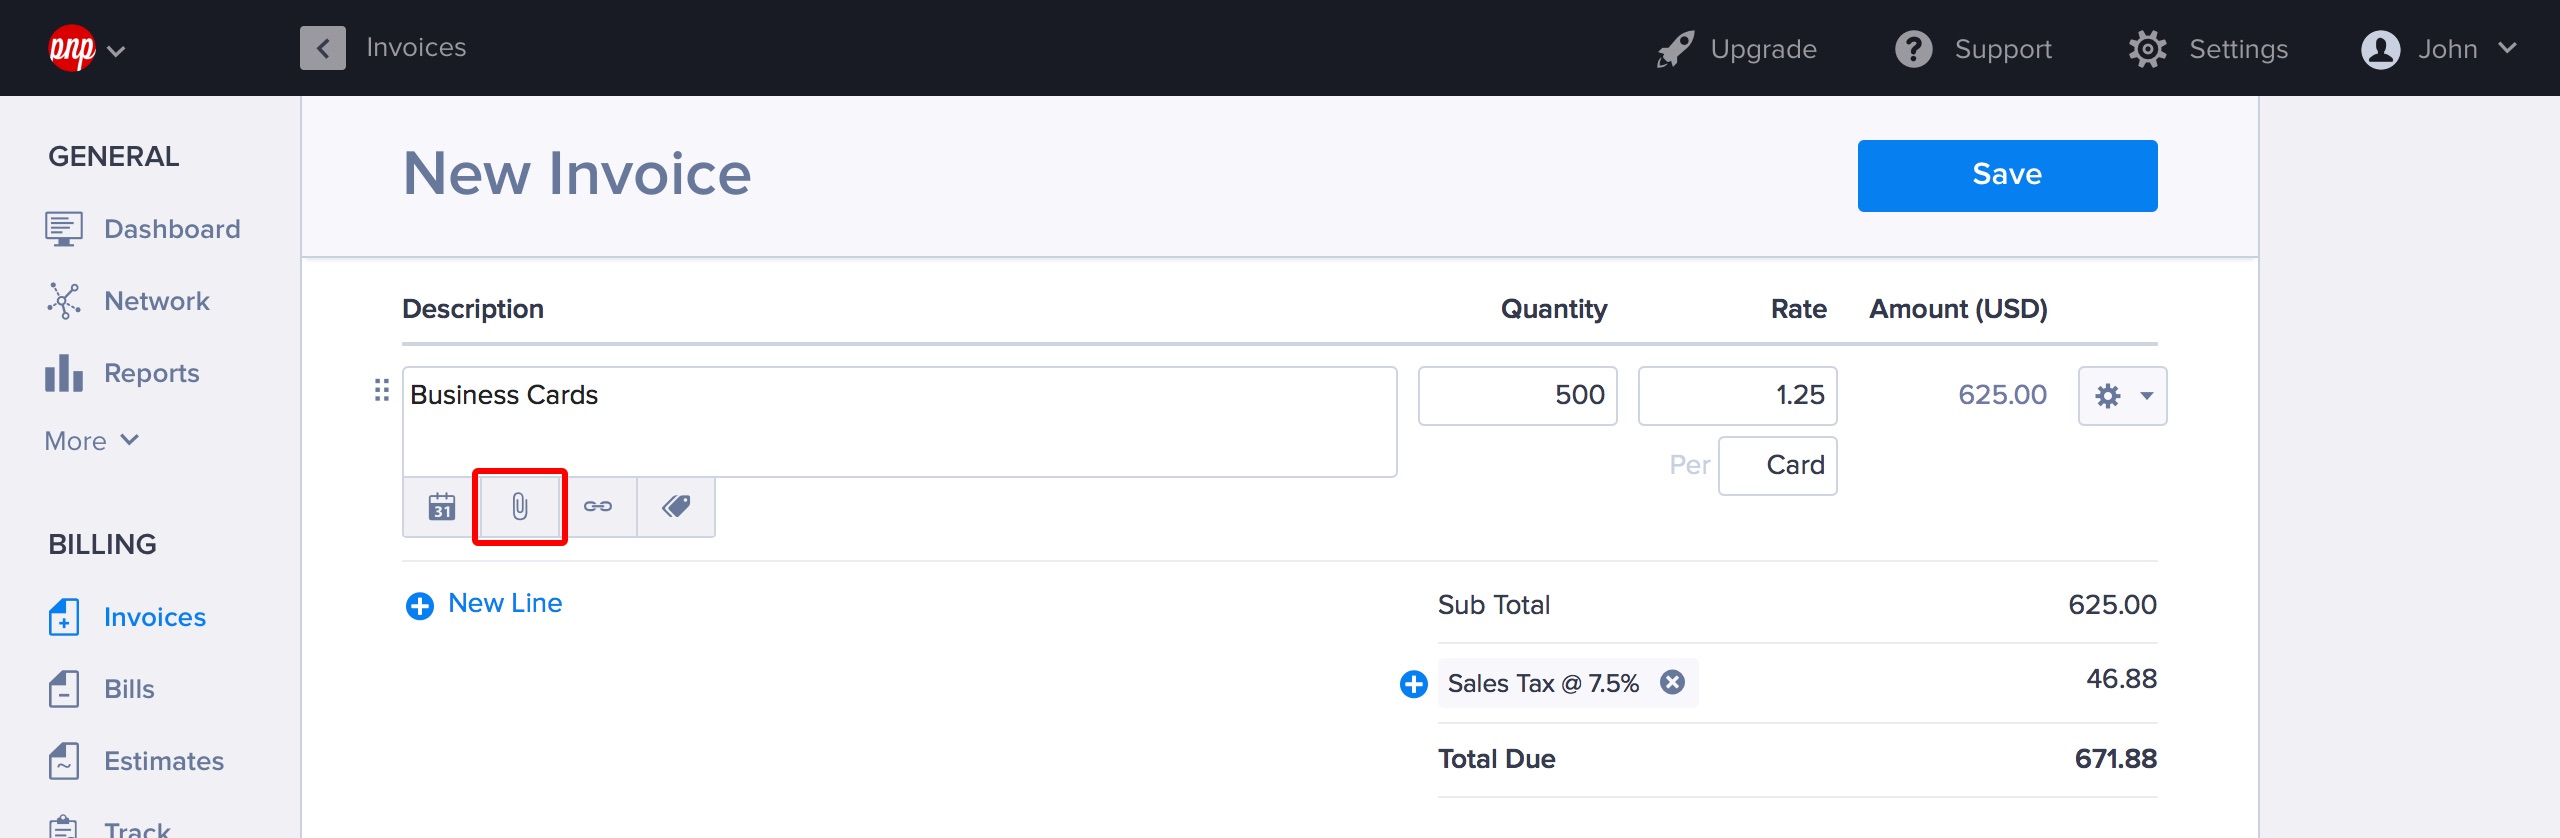Add another tax with blue plus icon

point(1413,684)
